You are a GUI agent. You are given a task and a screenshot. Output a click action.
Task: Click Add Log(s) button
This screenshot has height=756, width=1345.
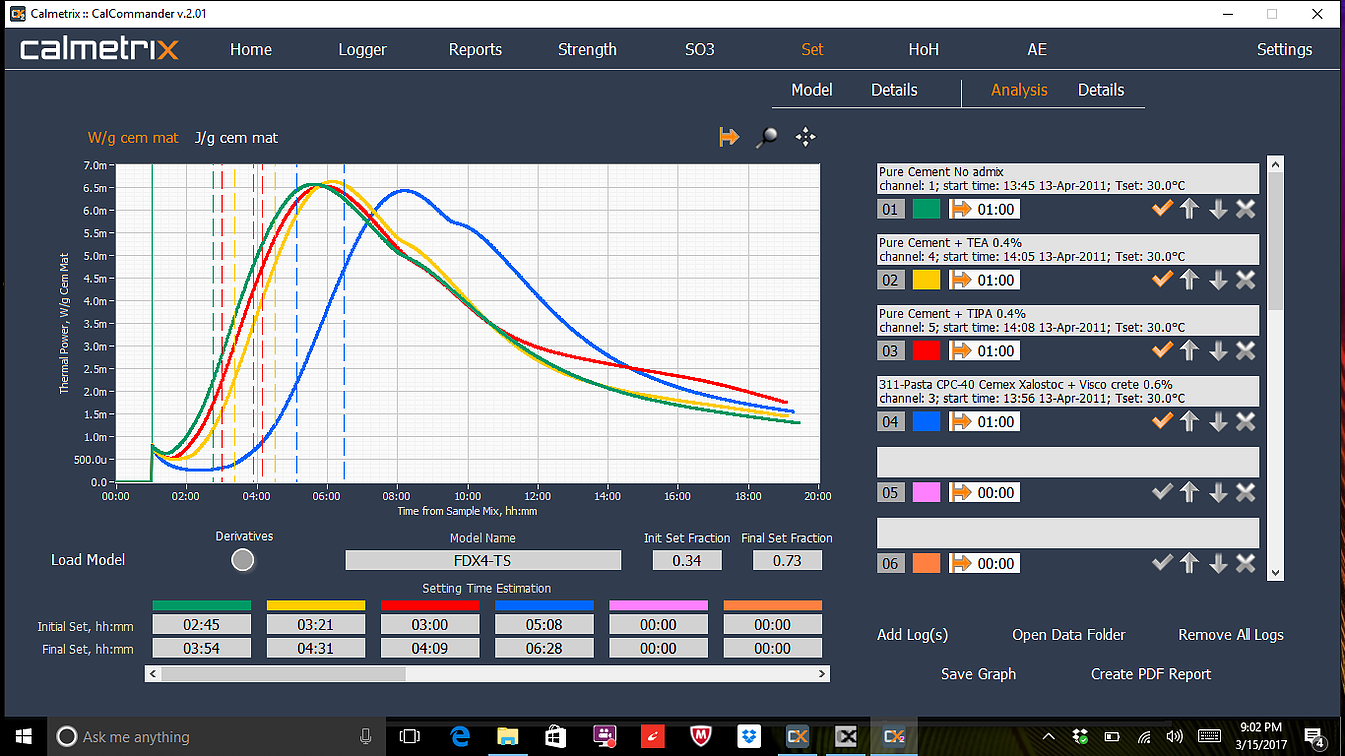click(912, 635)
